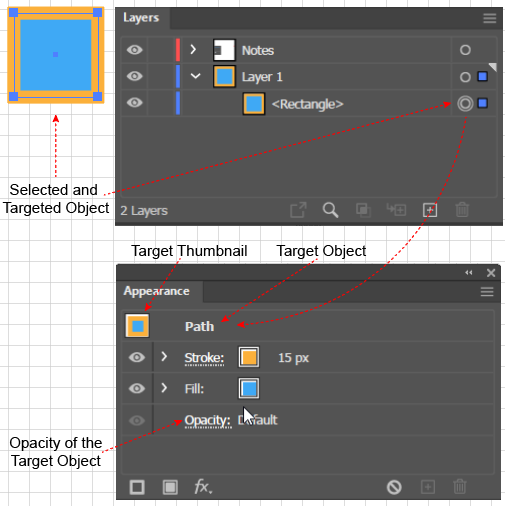Screen dimensions: 505x506
Task: Hide the Notes layer with eye icon
Action: 135,50
